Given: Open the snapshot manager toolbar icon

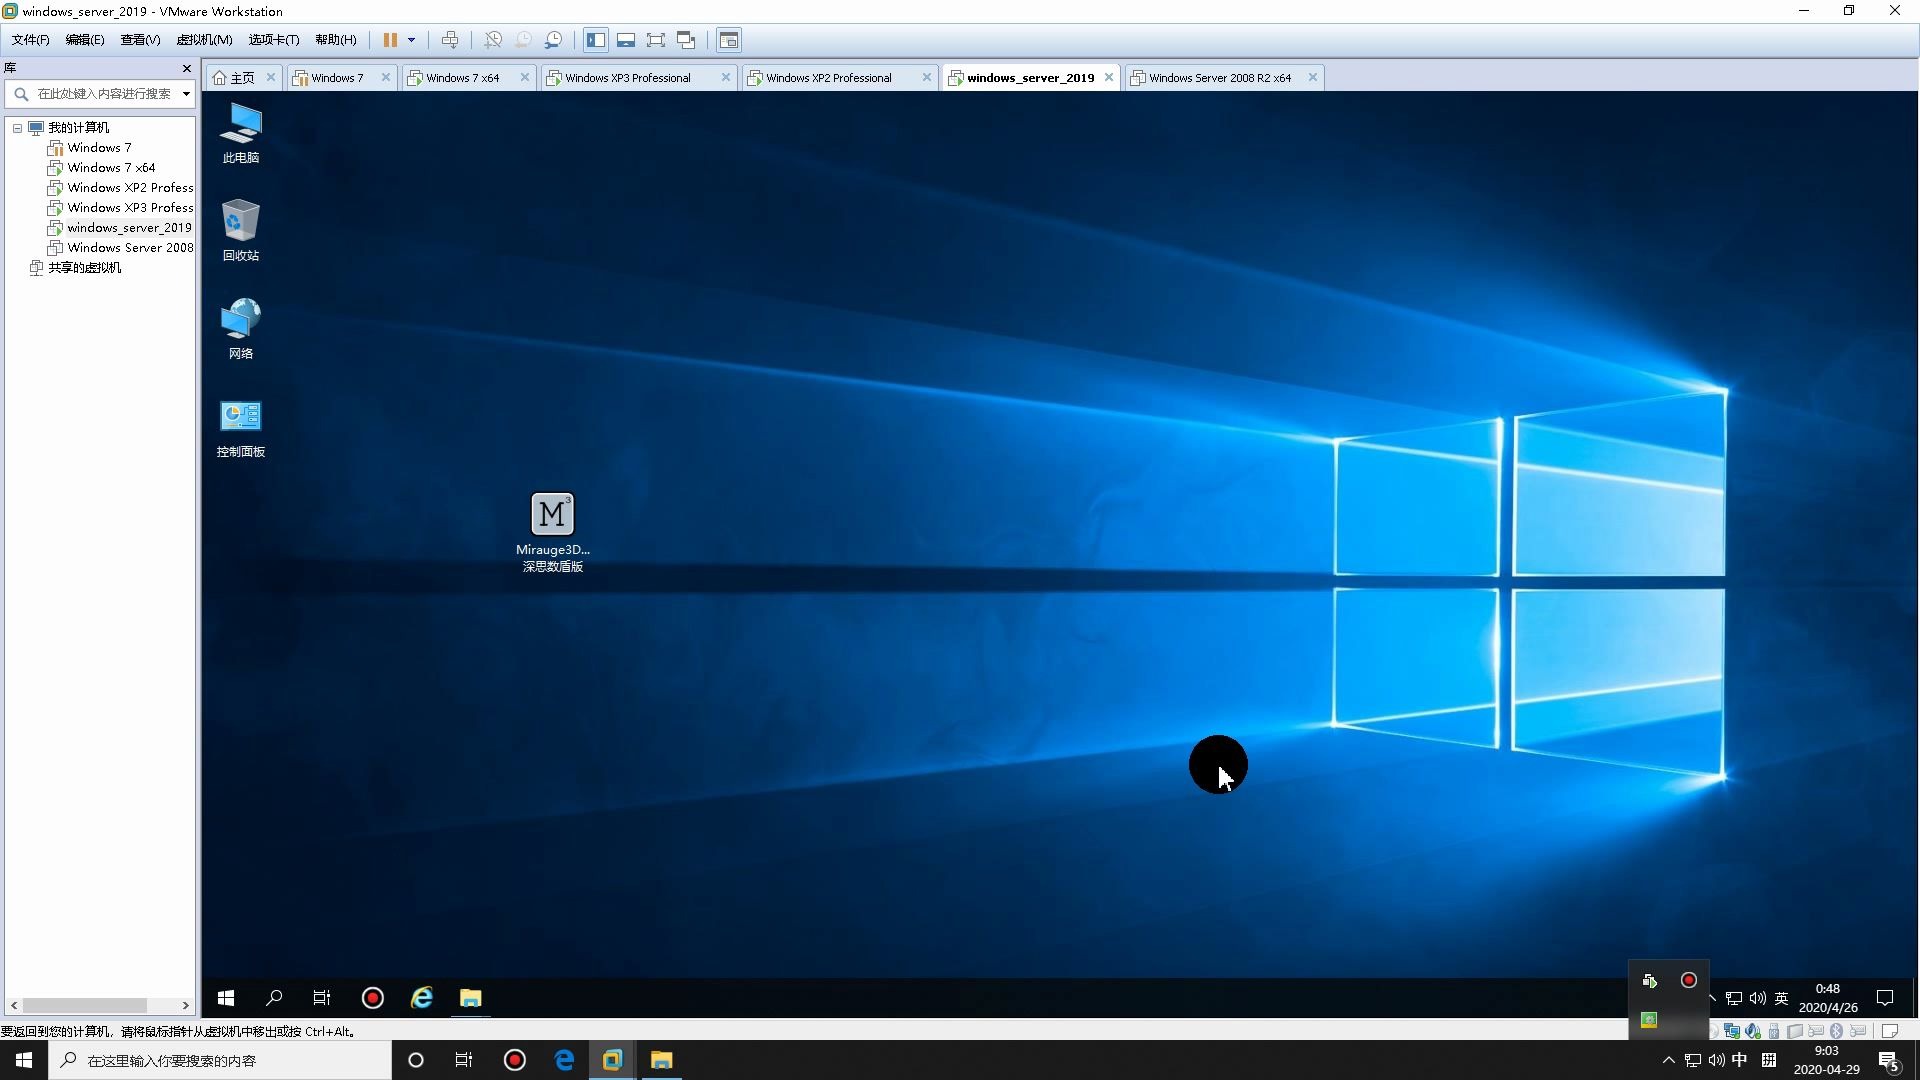Looking at the screenshot, I should click(553, 40).
